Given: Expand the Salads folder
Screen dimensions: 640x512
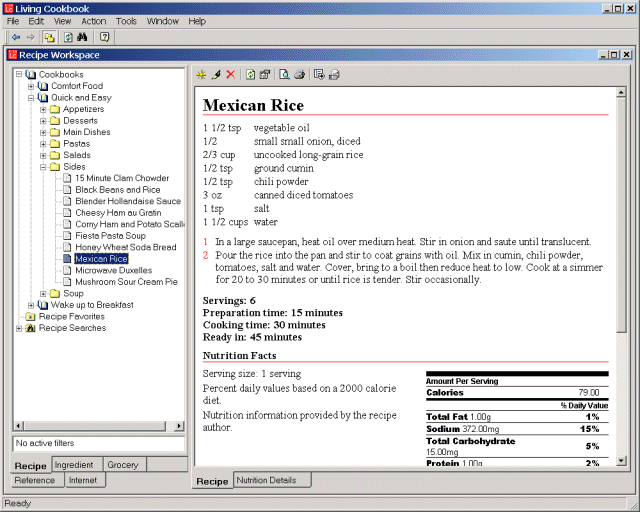Looking at the screenshot, I should click(43, 155).
